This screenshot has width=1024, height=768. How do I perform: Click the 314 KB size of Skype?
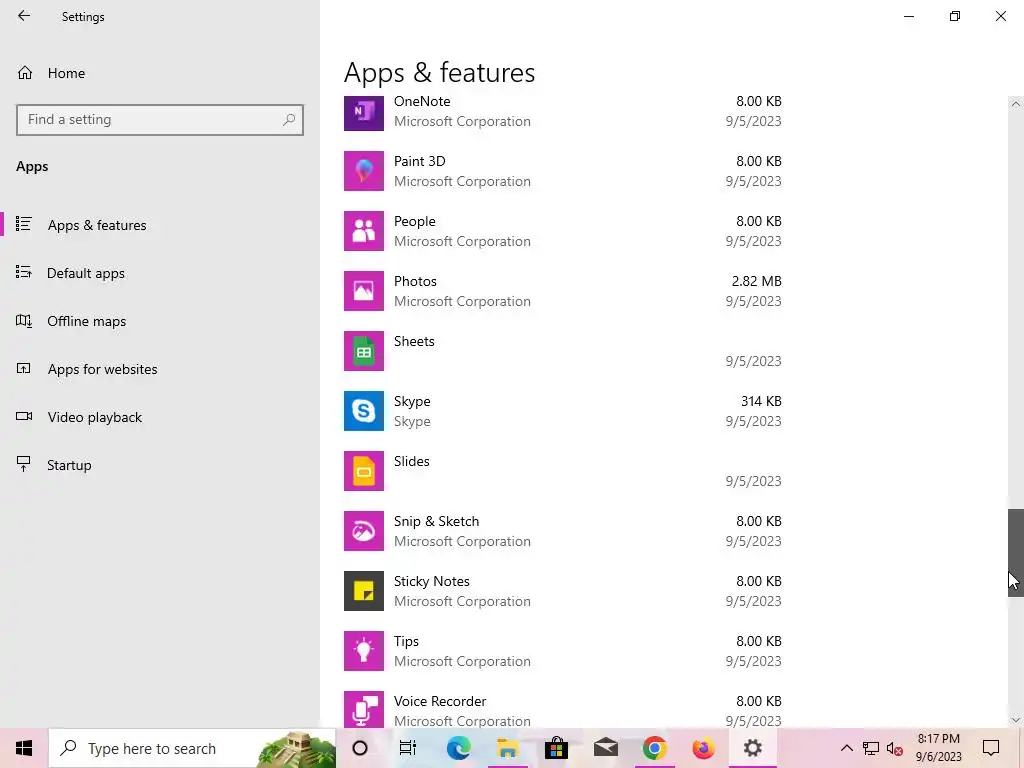click(761, 402)
